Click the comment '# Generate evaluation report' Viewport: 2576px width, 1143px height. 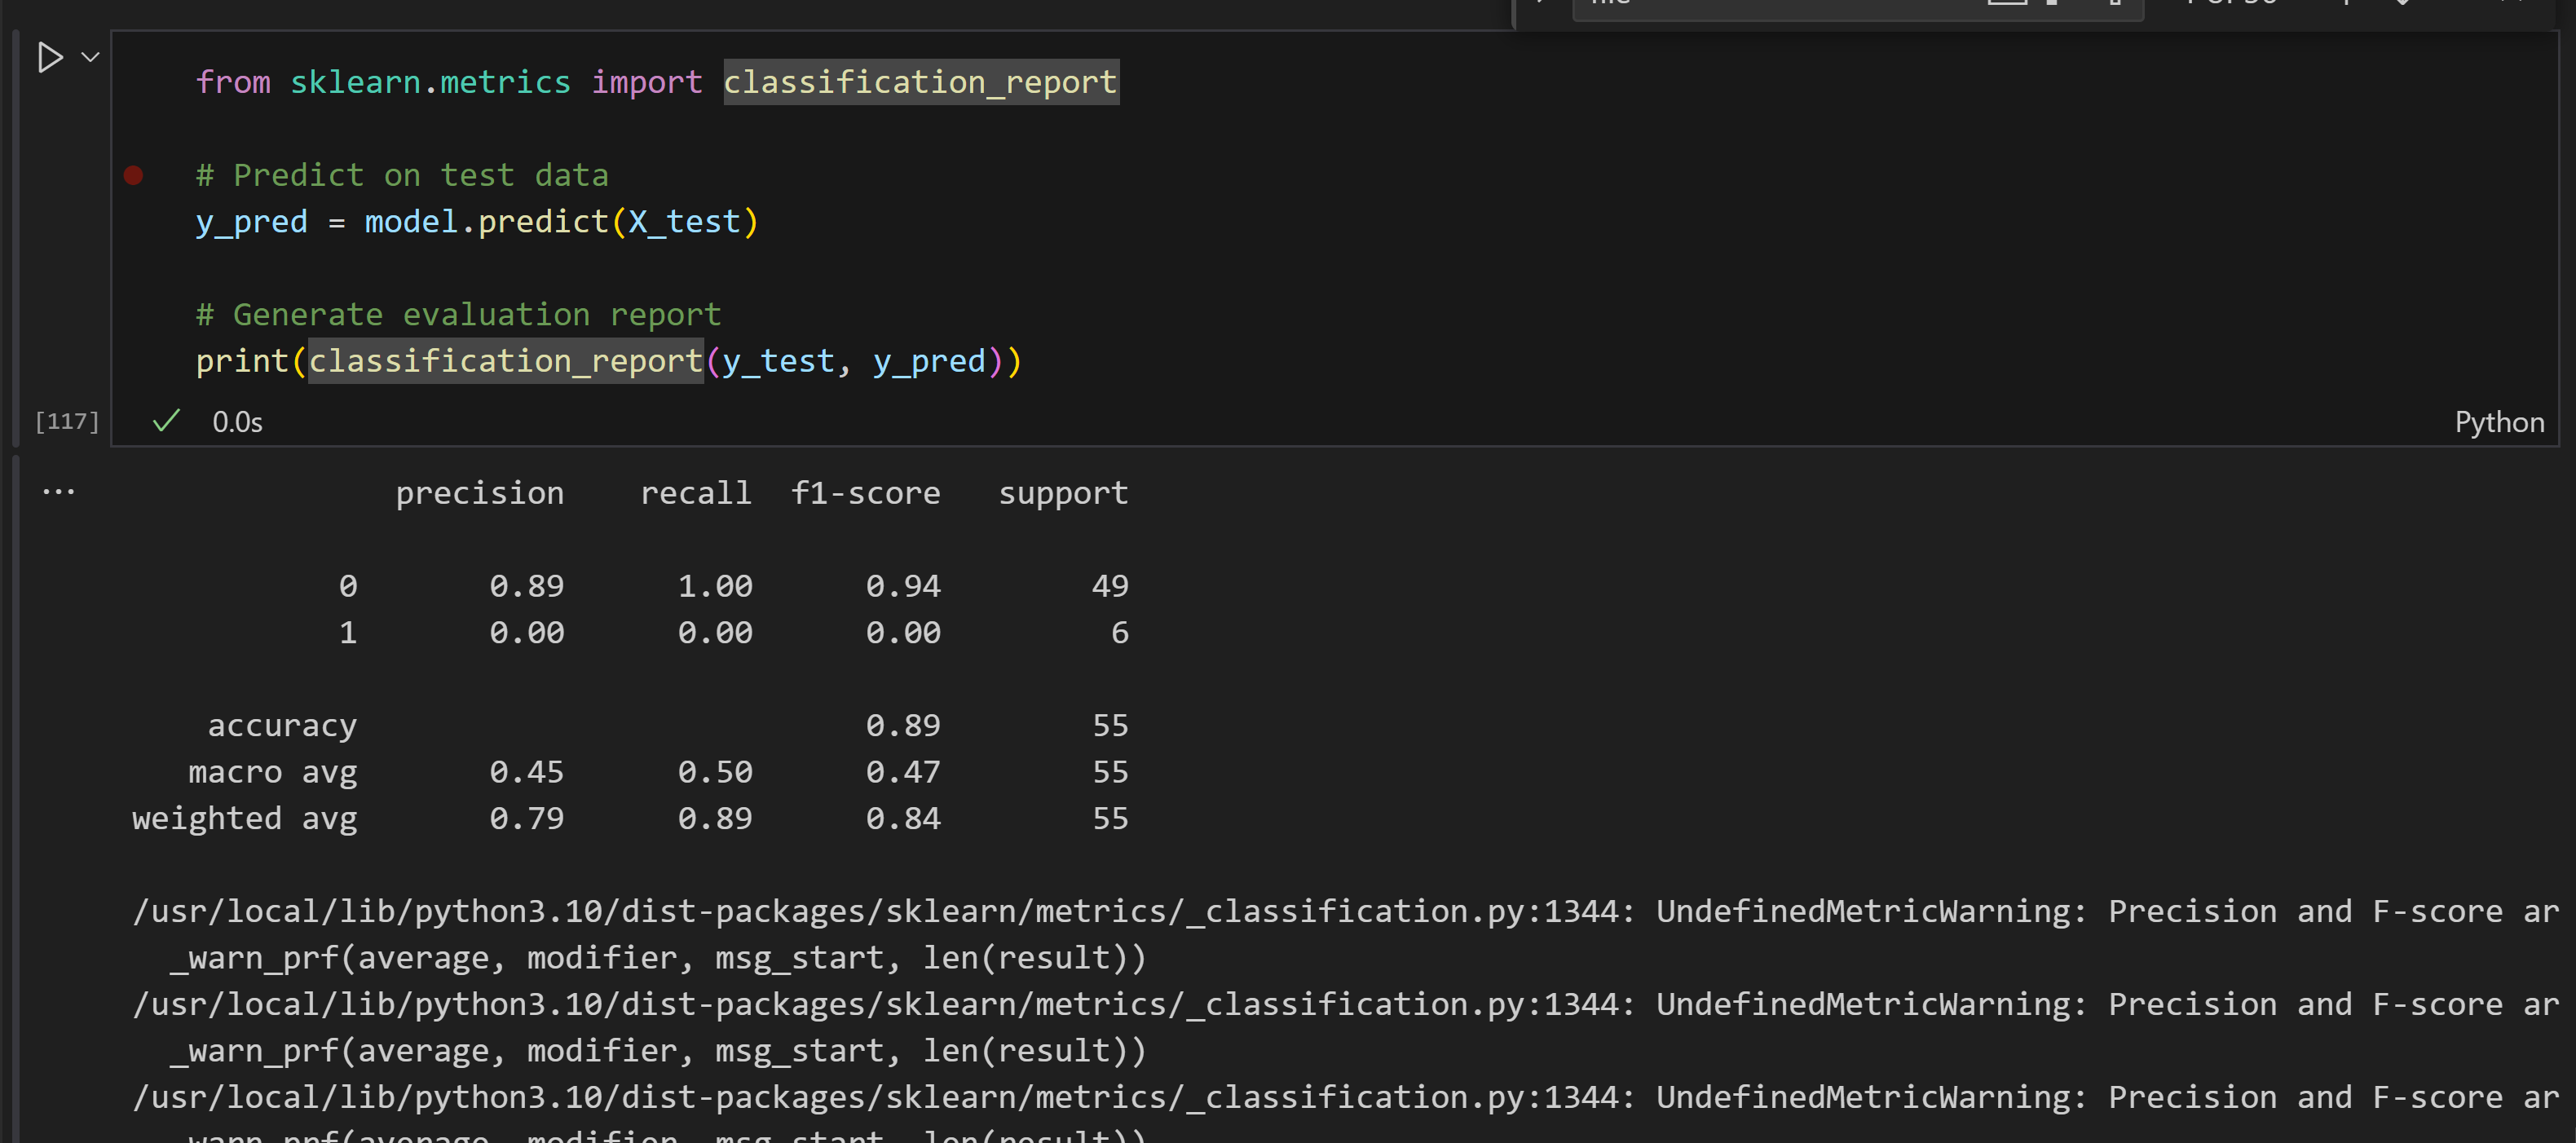pos(458,315)
